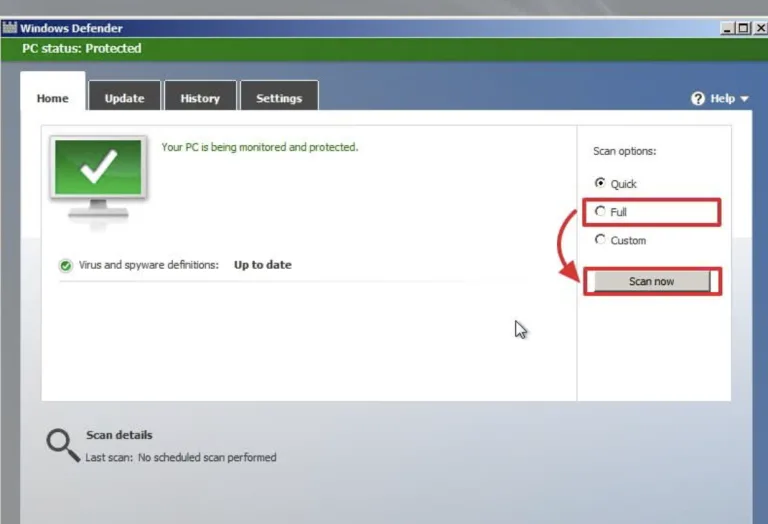This screenshot has height=524, width=768.
Task: Click 'Virus and spyware definitions:' label
Action: pyautogui.click(x=149, y=265)
